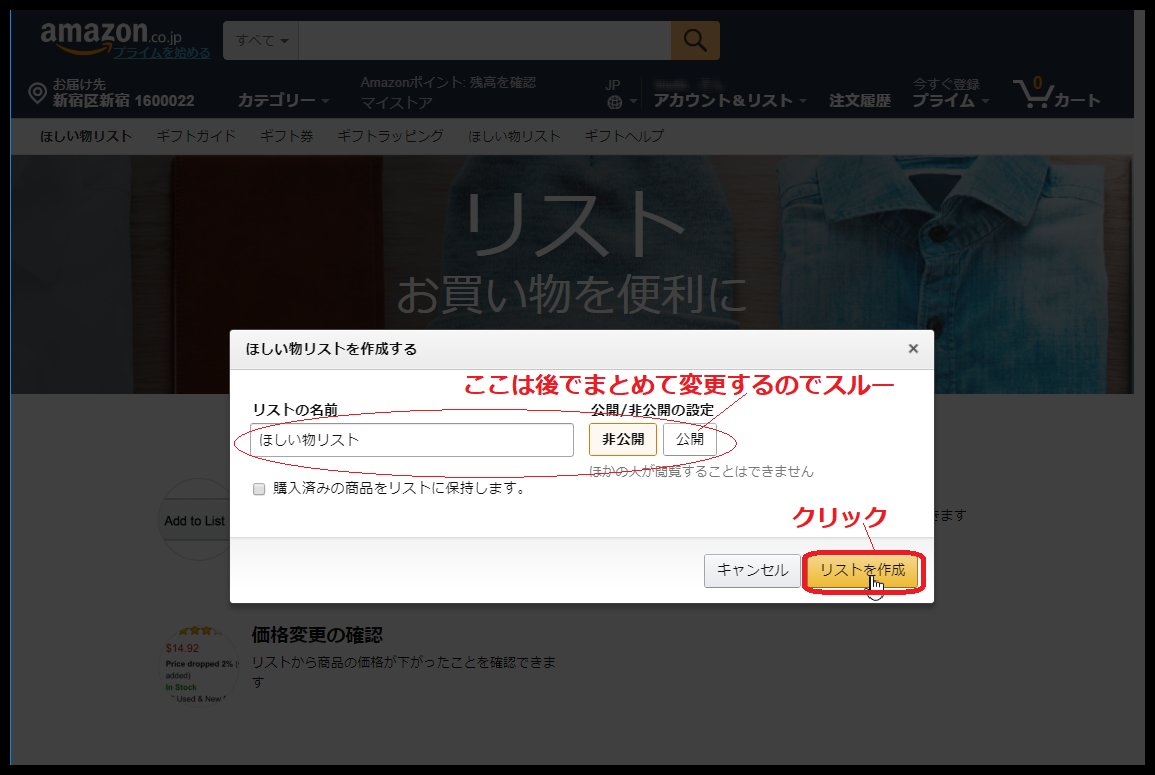This screenshot has height=775, width=1155.
Task: Expand the カテゴリー dropdown menu
Action: pos(283,100)
